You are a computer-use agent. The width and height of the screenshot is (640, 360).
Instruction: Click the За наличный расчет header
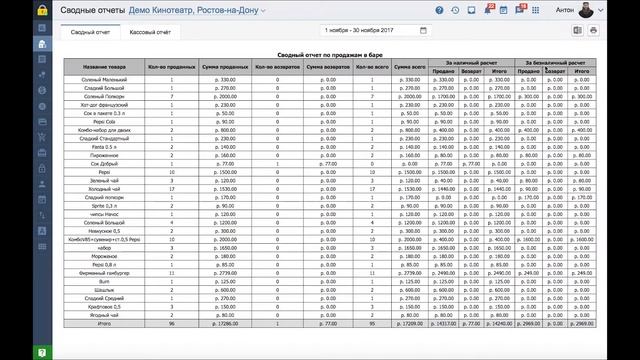tap(471, 63)
